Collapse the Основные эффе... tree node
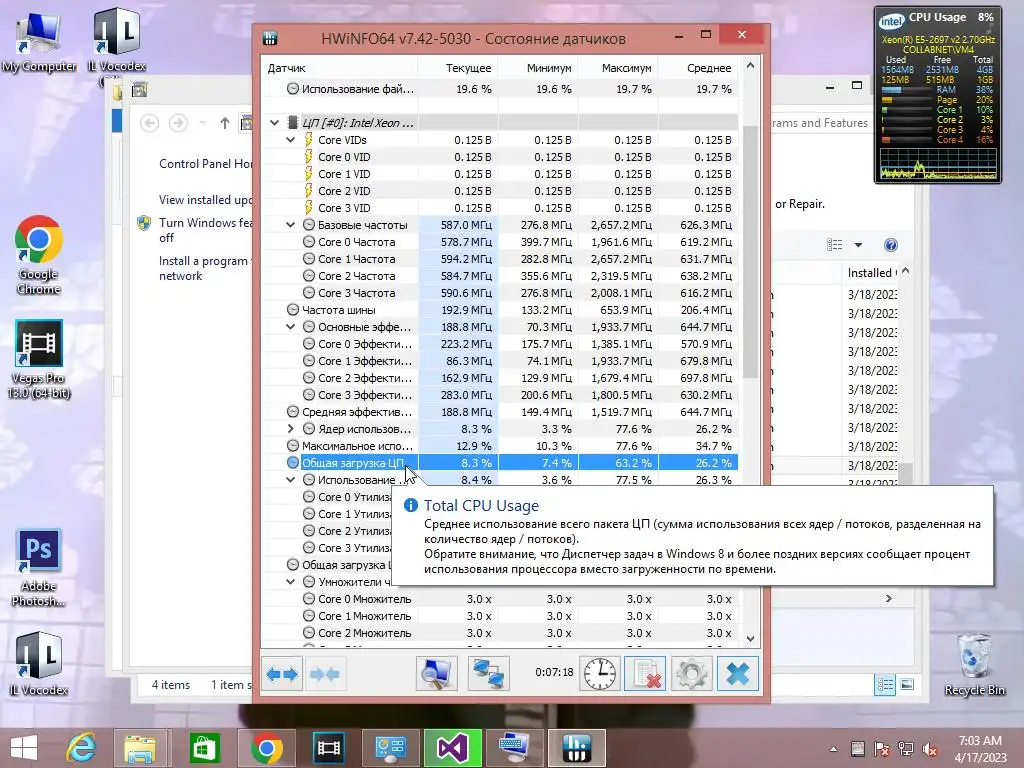 [x=291, y=327]
